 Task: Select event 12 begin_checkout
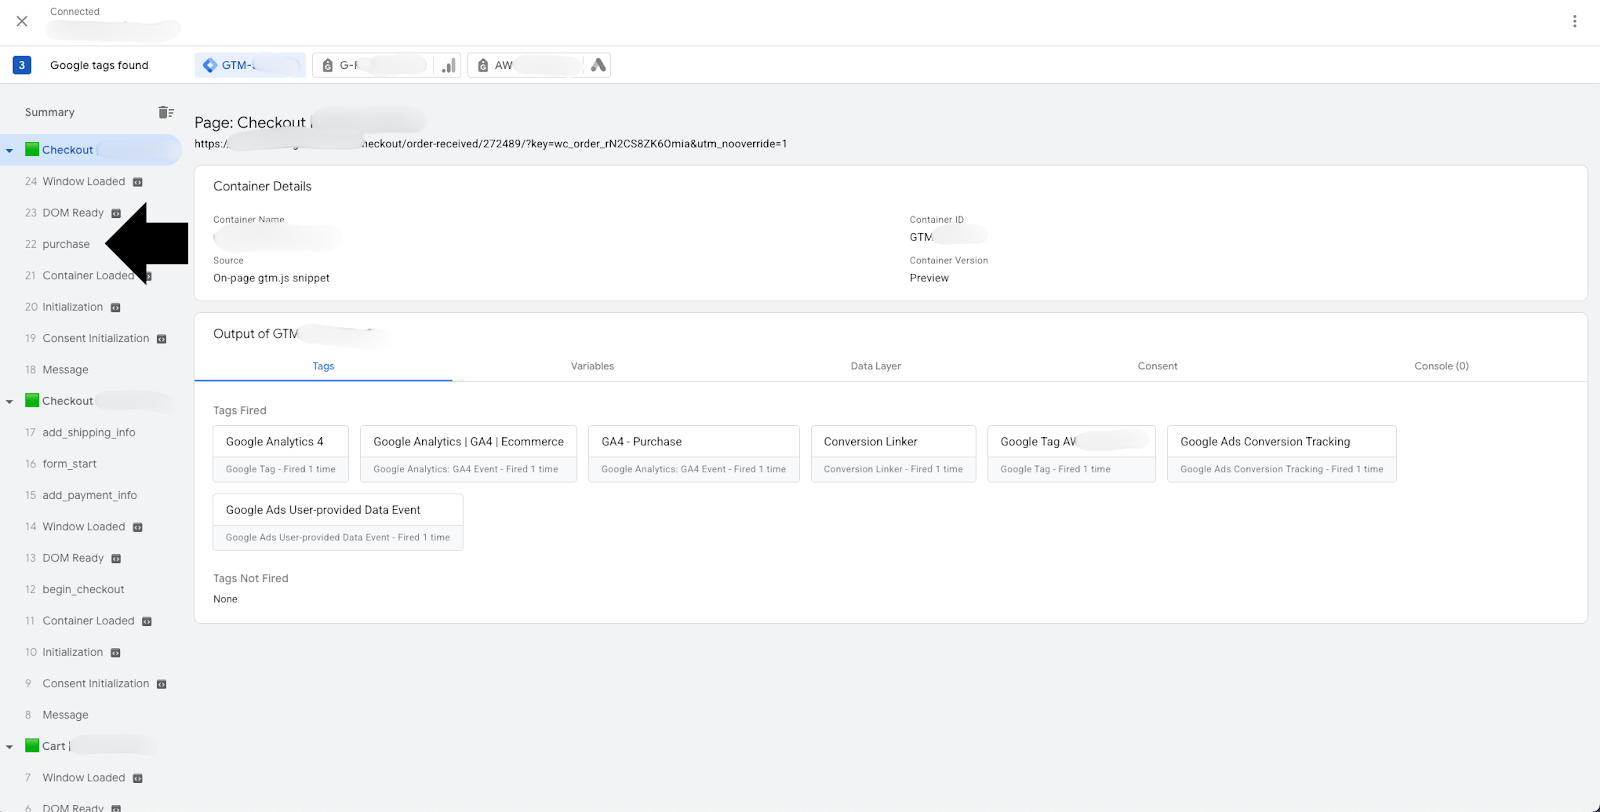tap(83, 589)
